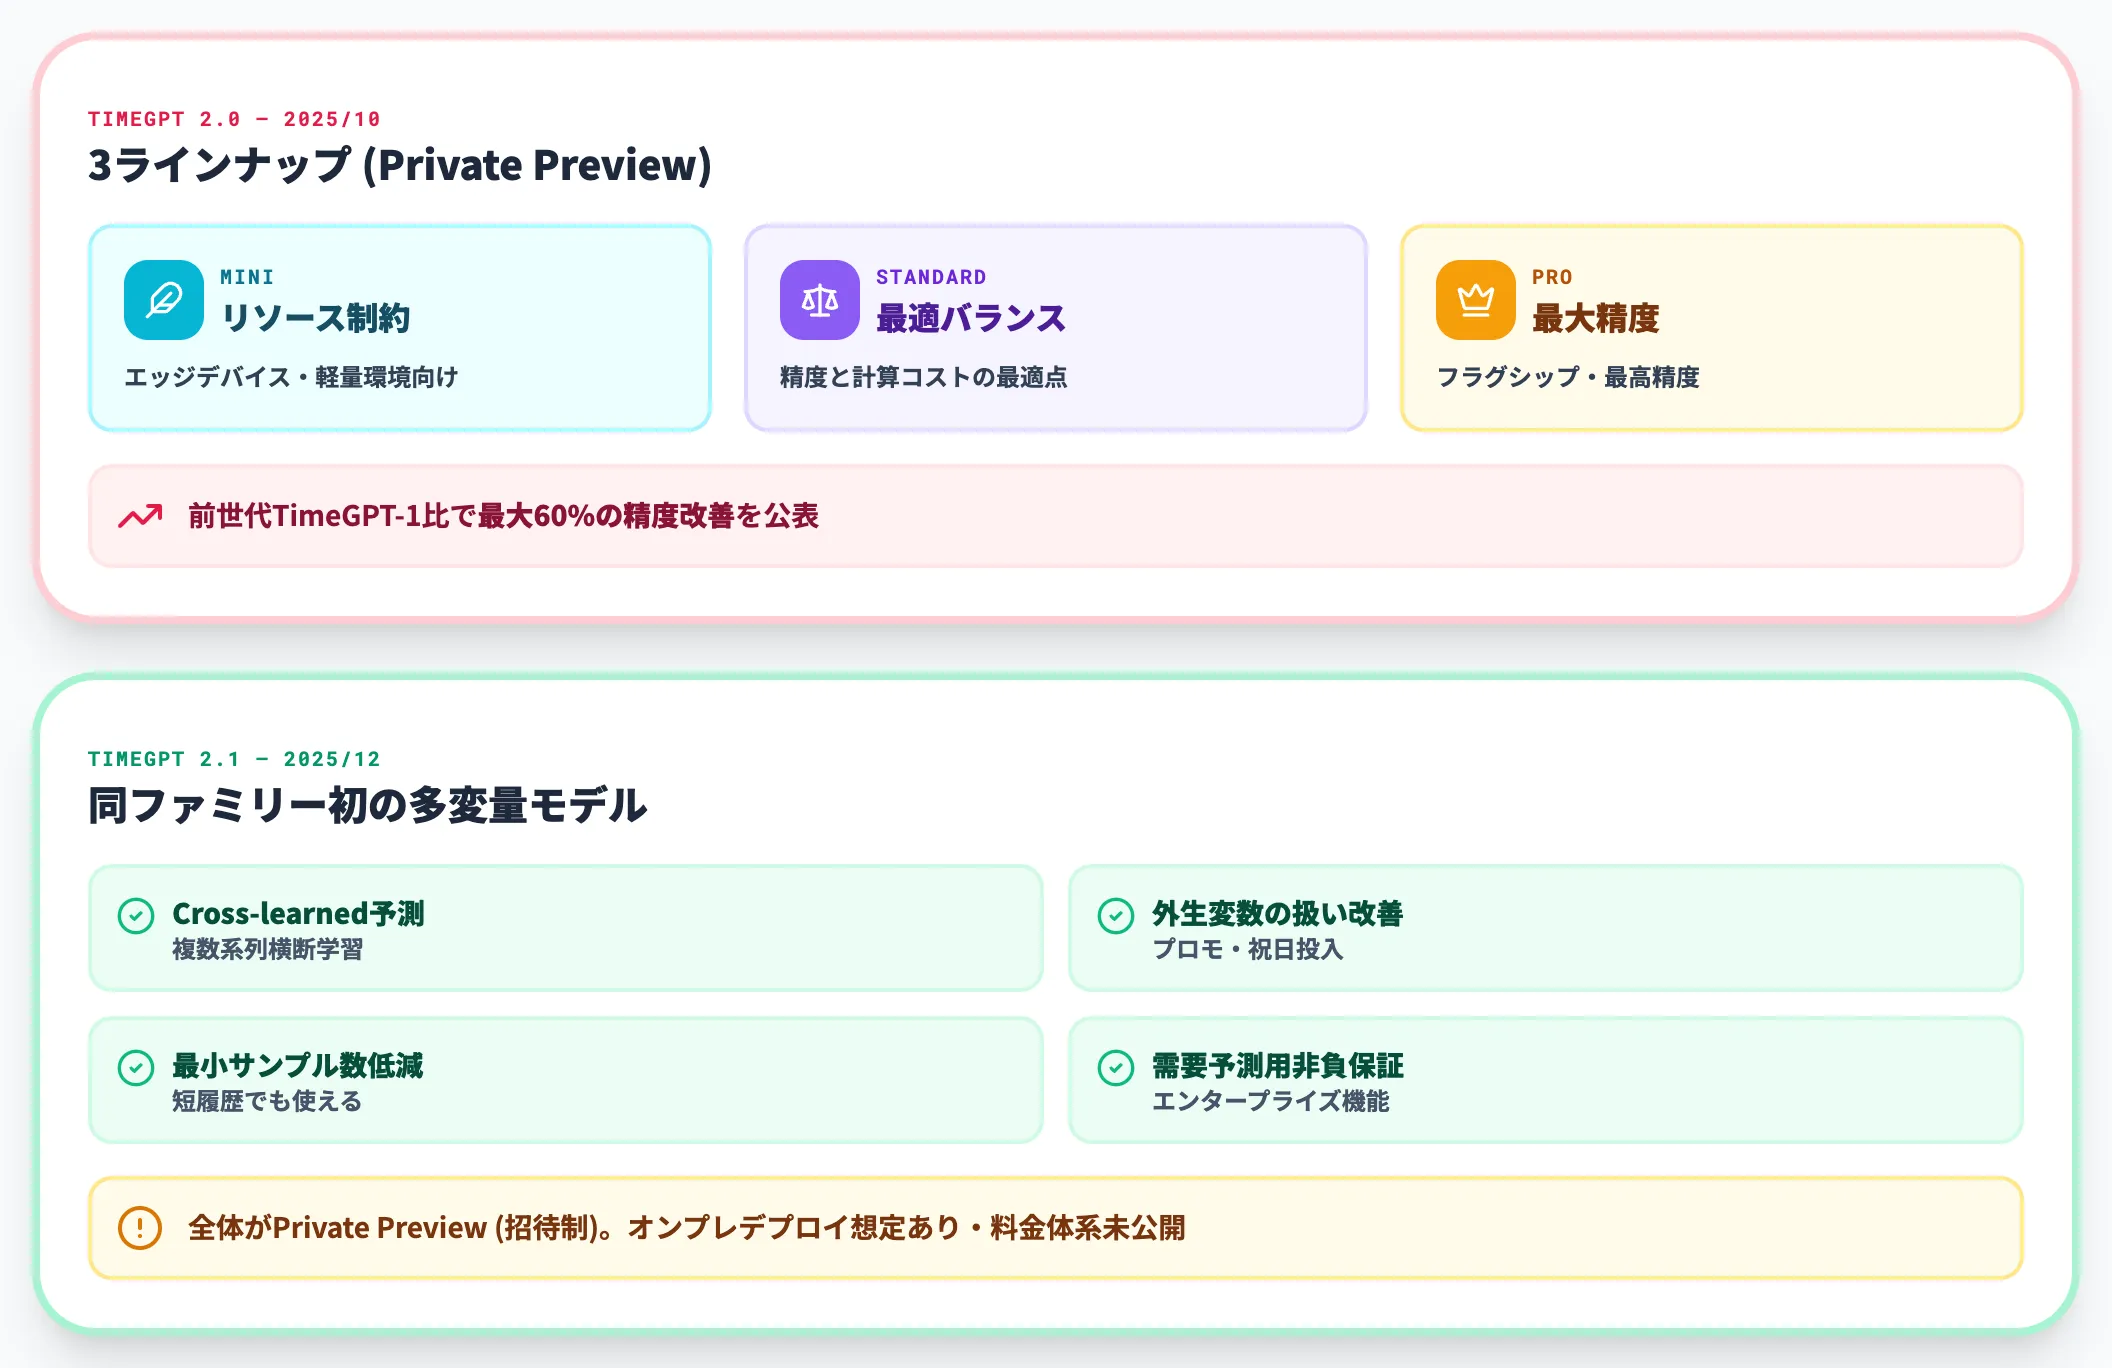This screenshot has width=2112, height=1368.
Task: Select the 最適バランス Standard card
Action: click(x=1056, y=328)
